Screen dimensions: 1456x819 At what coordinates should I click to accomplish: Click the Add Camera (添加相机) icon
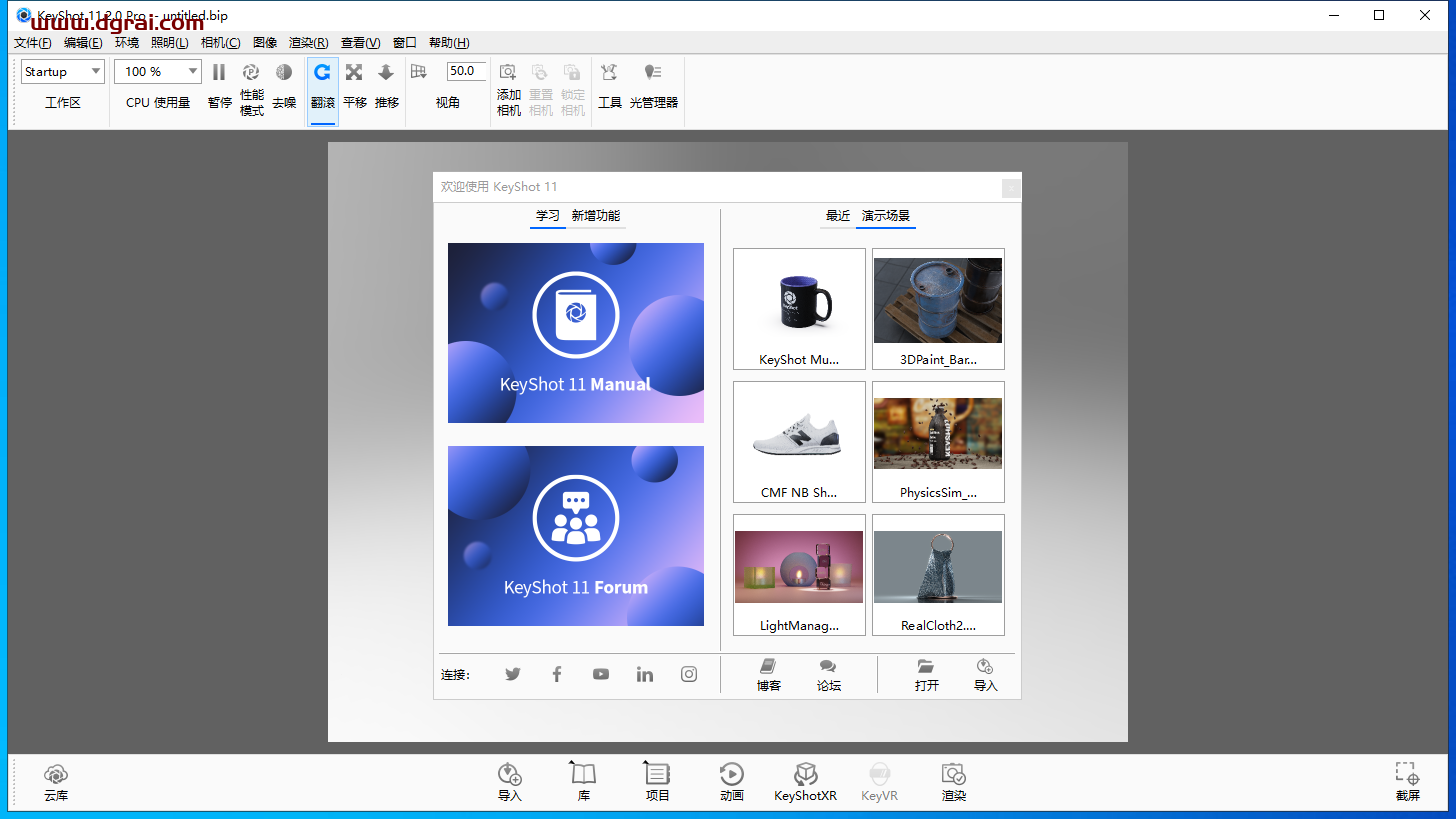point(508,73)
